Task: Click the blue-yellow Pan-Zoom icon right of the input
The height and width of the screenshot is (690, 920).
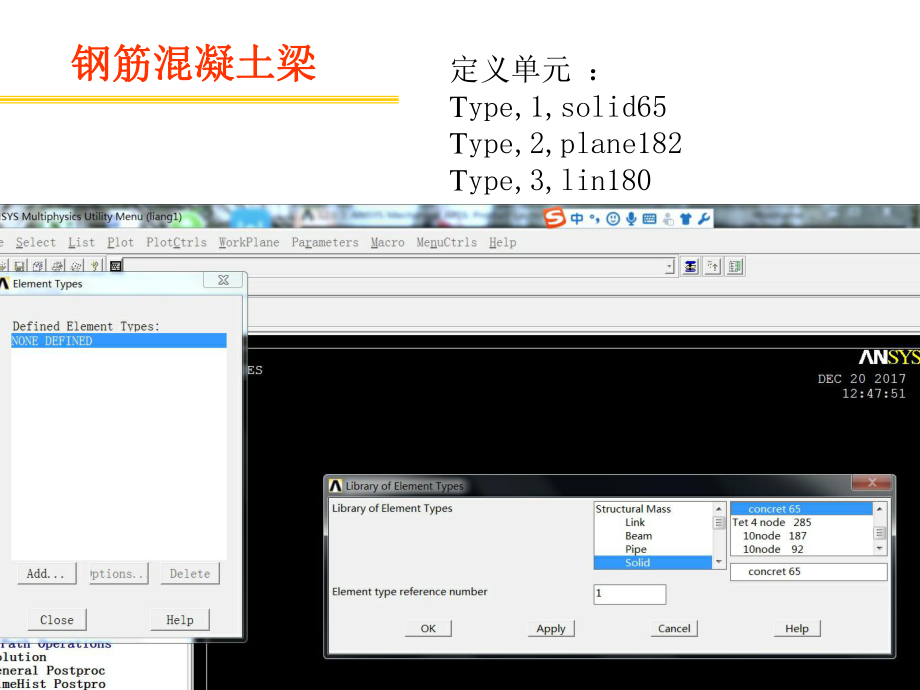Action: (x=690, y=266)
